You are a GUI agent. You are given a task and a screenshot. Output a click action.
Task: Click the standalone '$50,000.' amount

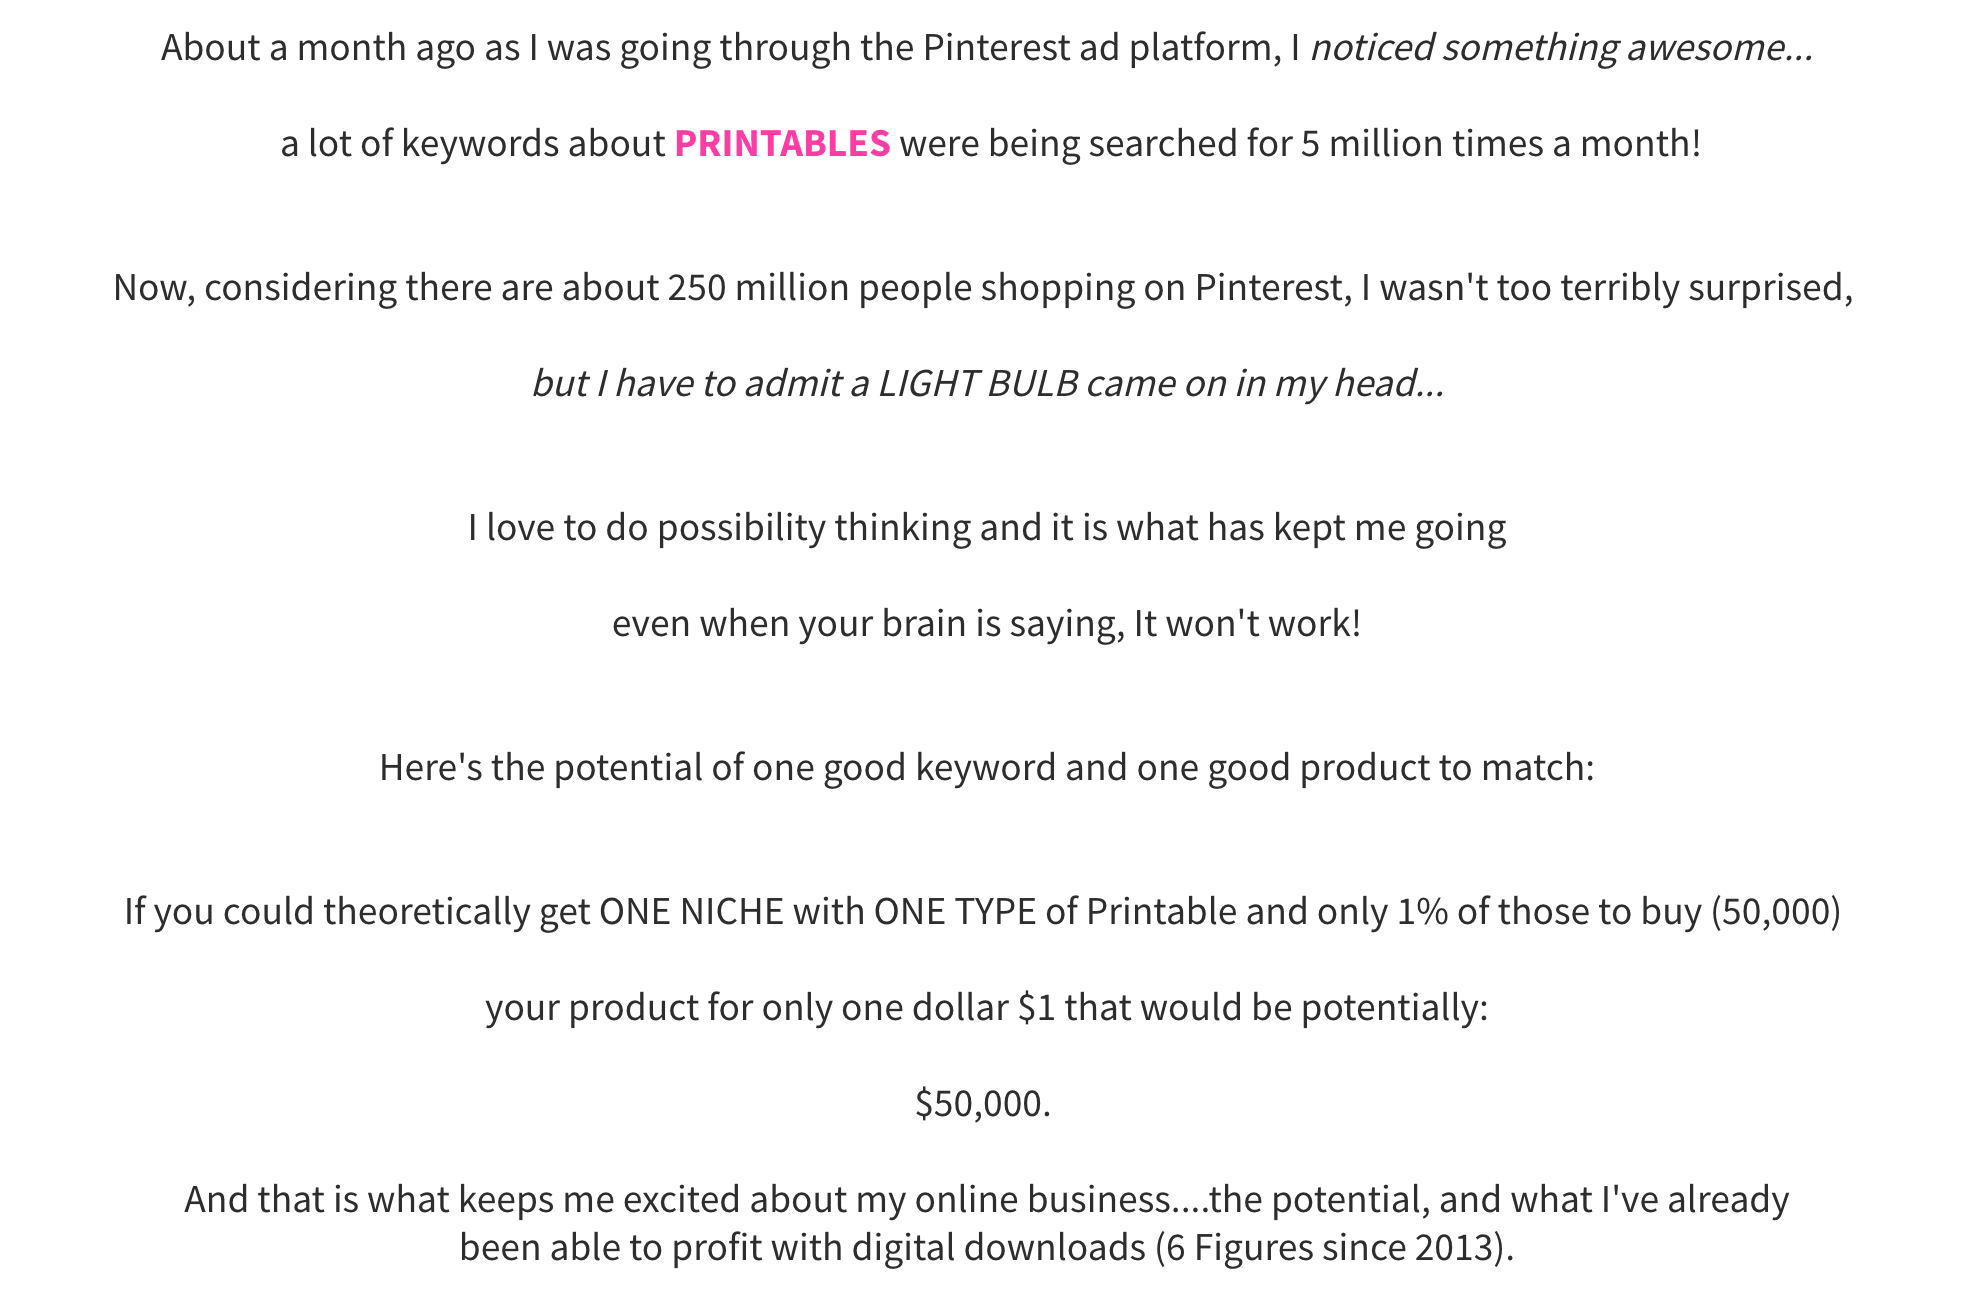pos(983,1103)
